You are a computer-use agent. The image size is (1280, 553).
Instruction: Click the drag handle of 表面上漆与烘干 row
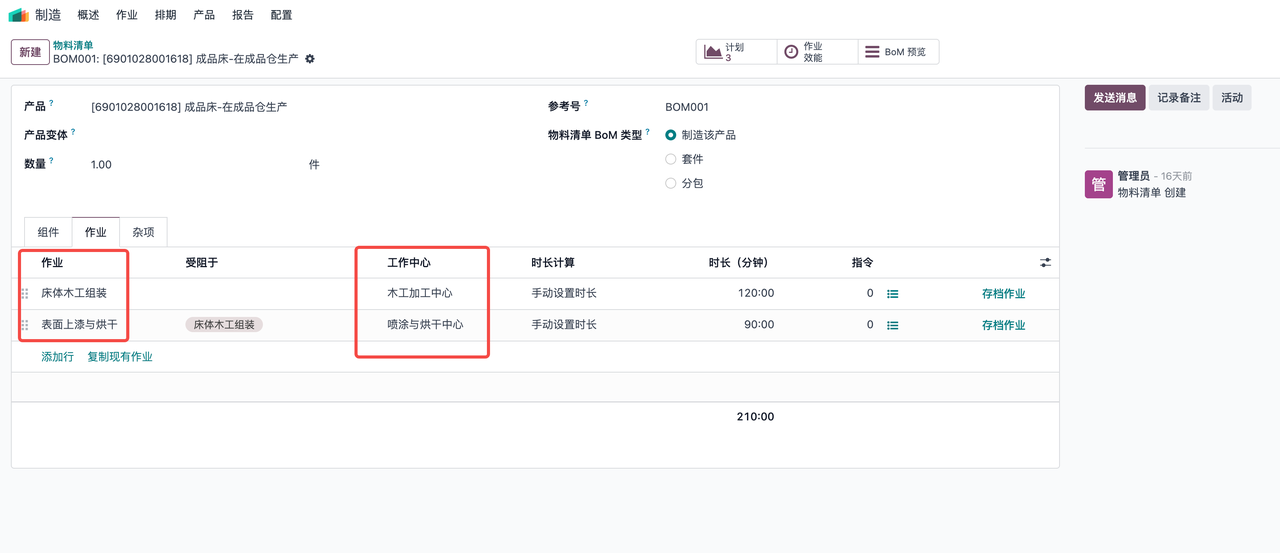click(25, 325)
